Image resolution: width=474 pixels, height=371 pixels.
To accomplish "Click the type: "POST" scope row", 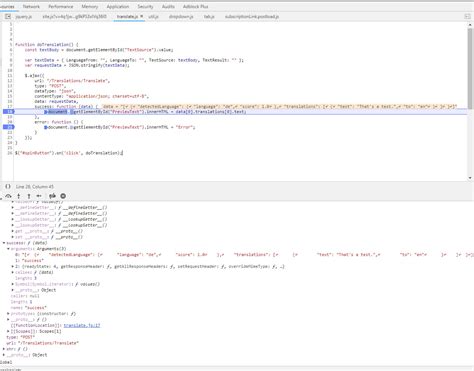I will click(x=20, y=337).
